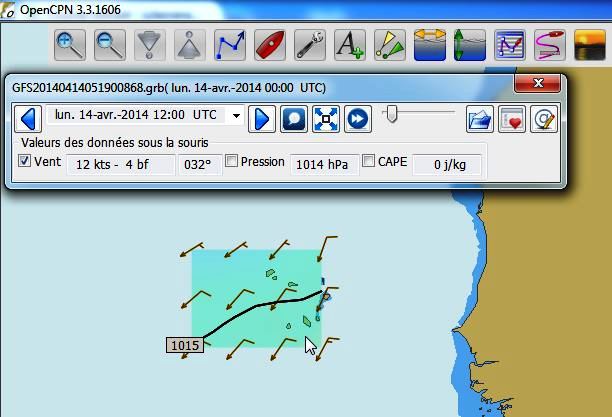
Task: Click the 1014 hPa pressure field
Action: (x=324, y=164)
